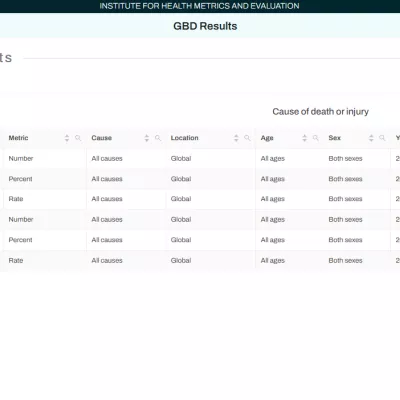
Task: Click 'Both sexes' in the first Number row
Action: pos(345,159)
